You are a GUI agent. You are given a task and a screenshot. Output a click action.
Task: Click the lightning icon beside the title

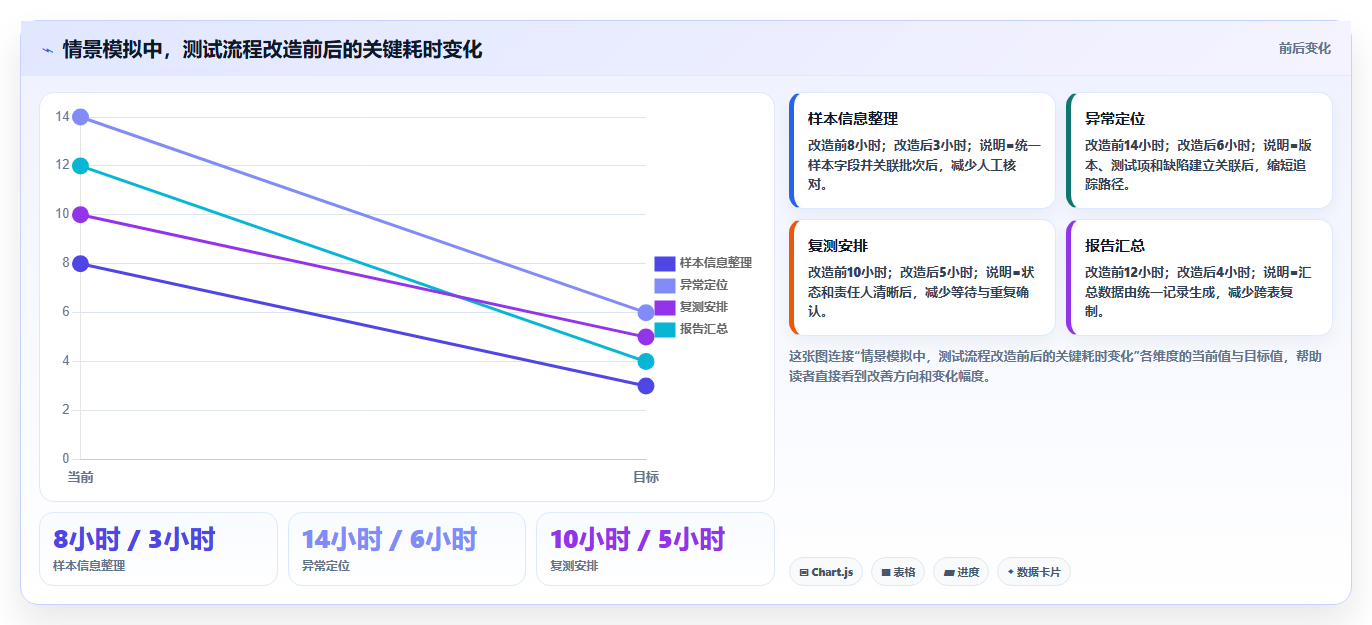(x=48, y=49)
